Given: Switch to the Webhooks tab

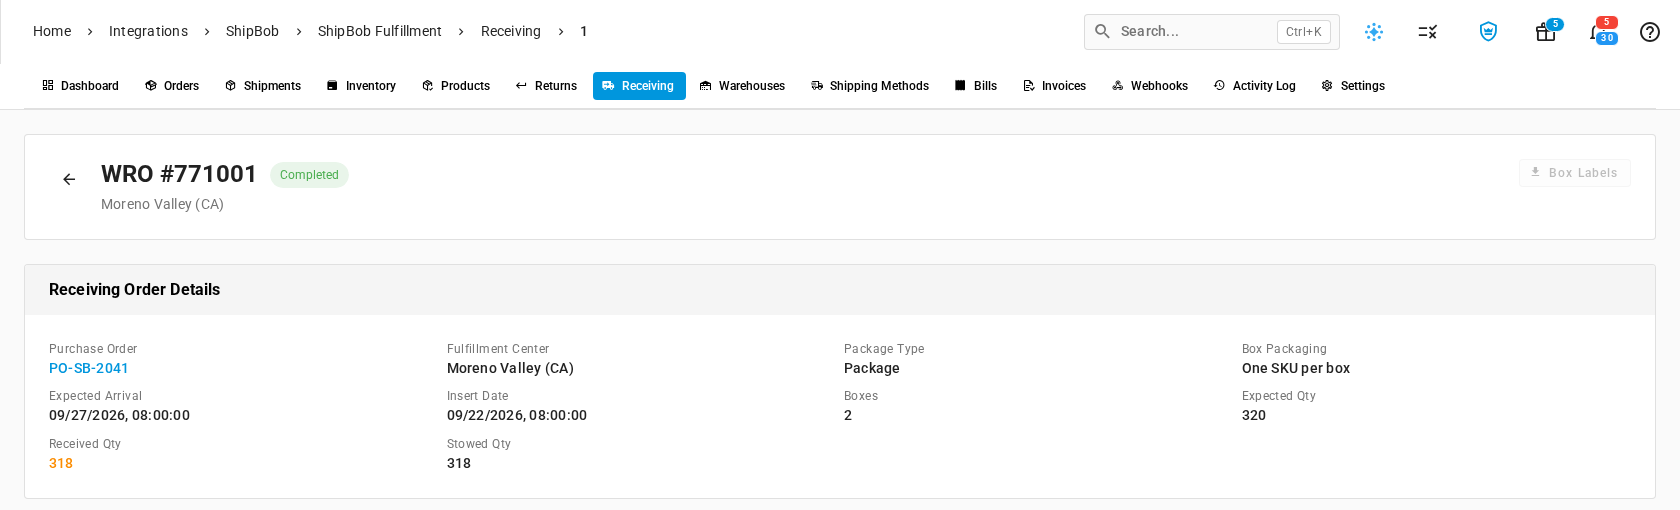Looking at the screenshot, I should (1150, 86).
